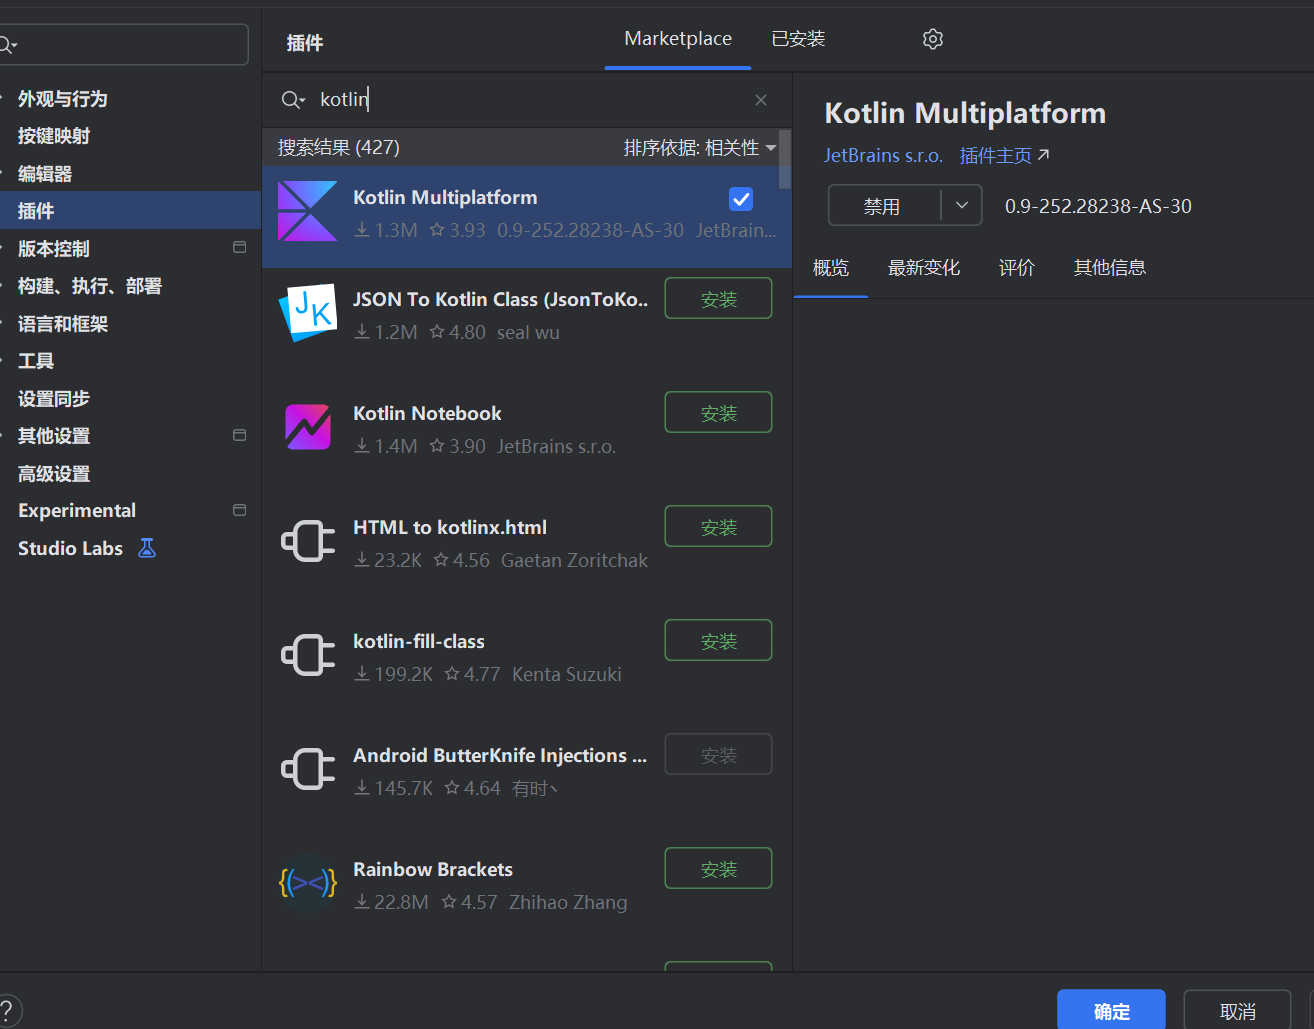Uncheck the Kotlin Multiplatform enabled checkbox
The height and width of the screenshot is (1029, 1314).
point(741,199)
